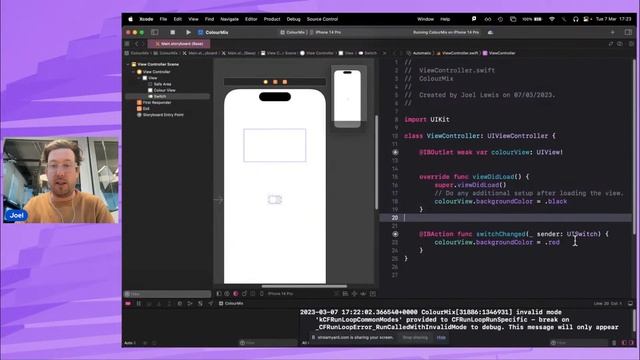640x360 pixels.
Task: Choose the iPhone 14 Pro run destination
Action: click(x=325, y=32)
